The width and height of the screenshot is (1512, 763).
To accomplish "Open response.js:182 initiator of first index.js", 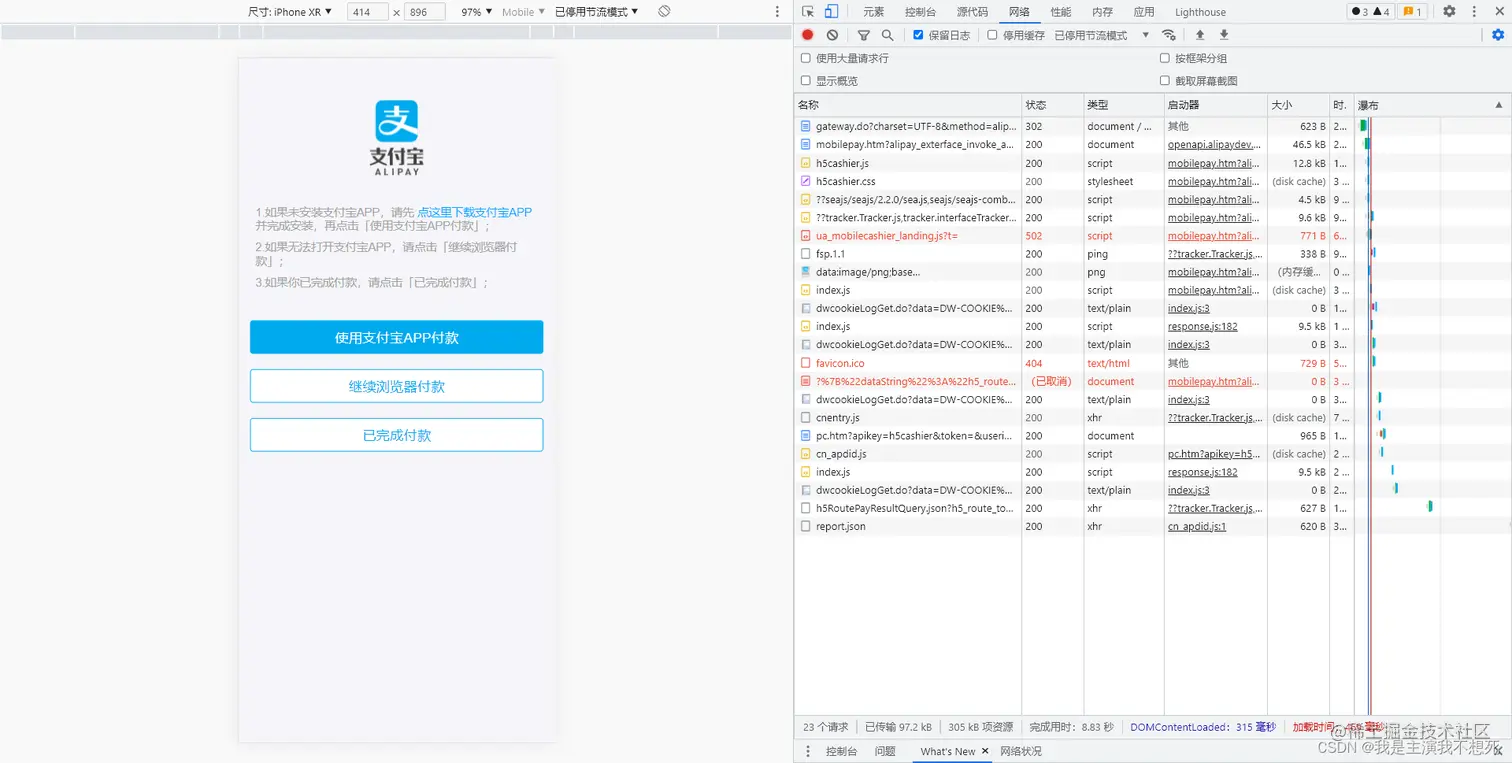I will pyautogui.click(x=1202, y=327).
